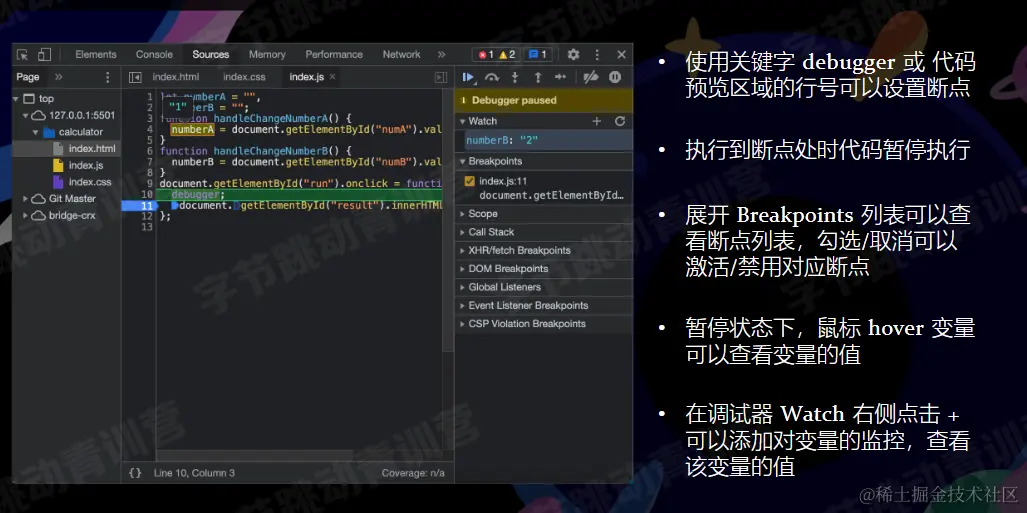Screen dimensions: 1027x513
Task: Click the yellow warning count badge
Action: coord(507,55)
